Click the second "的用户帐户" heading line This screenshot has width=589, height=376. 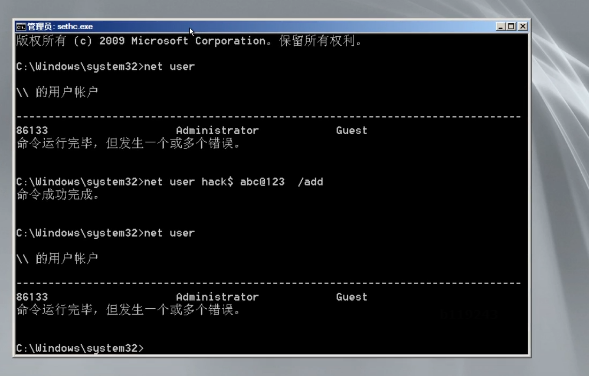coord(57,258)
